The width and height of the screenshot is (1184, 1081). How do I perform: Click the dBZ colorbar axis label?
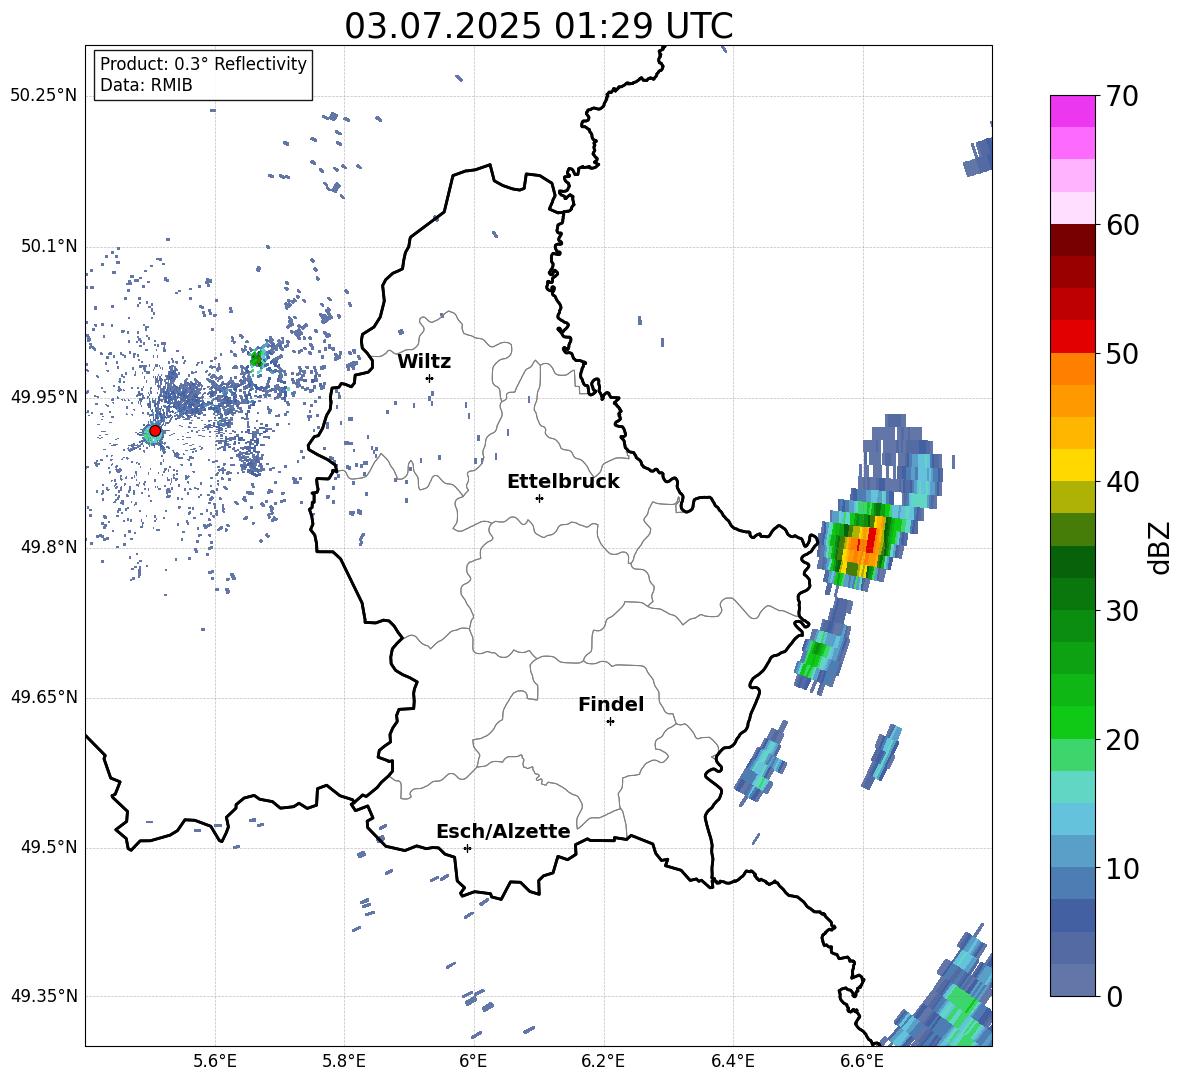[1160, 547]
